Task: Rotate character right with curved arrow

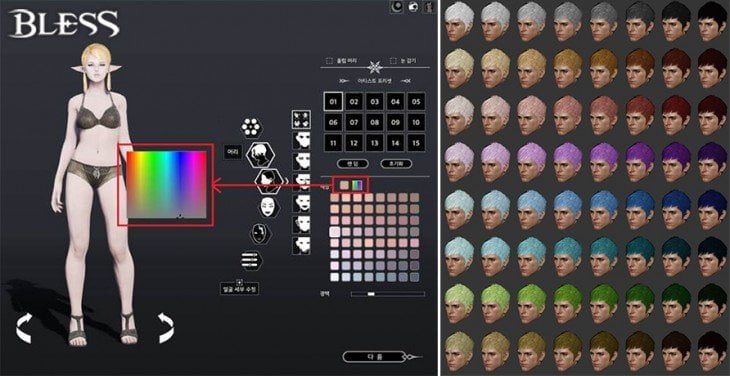Action: point(165,328)
